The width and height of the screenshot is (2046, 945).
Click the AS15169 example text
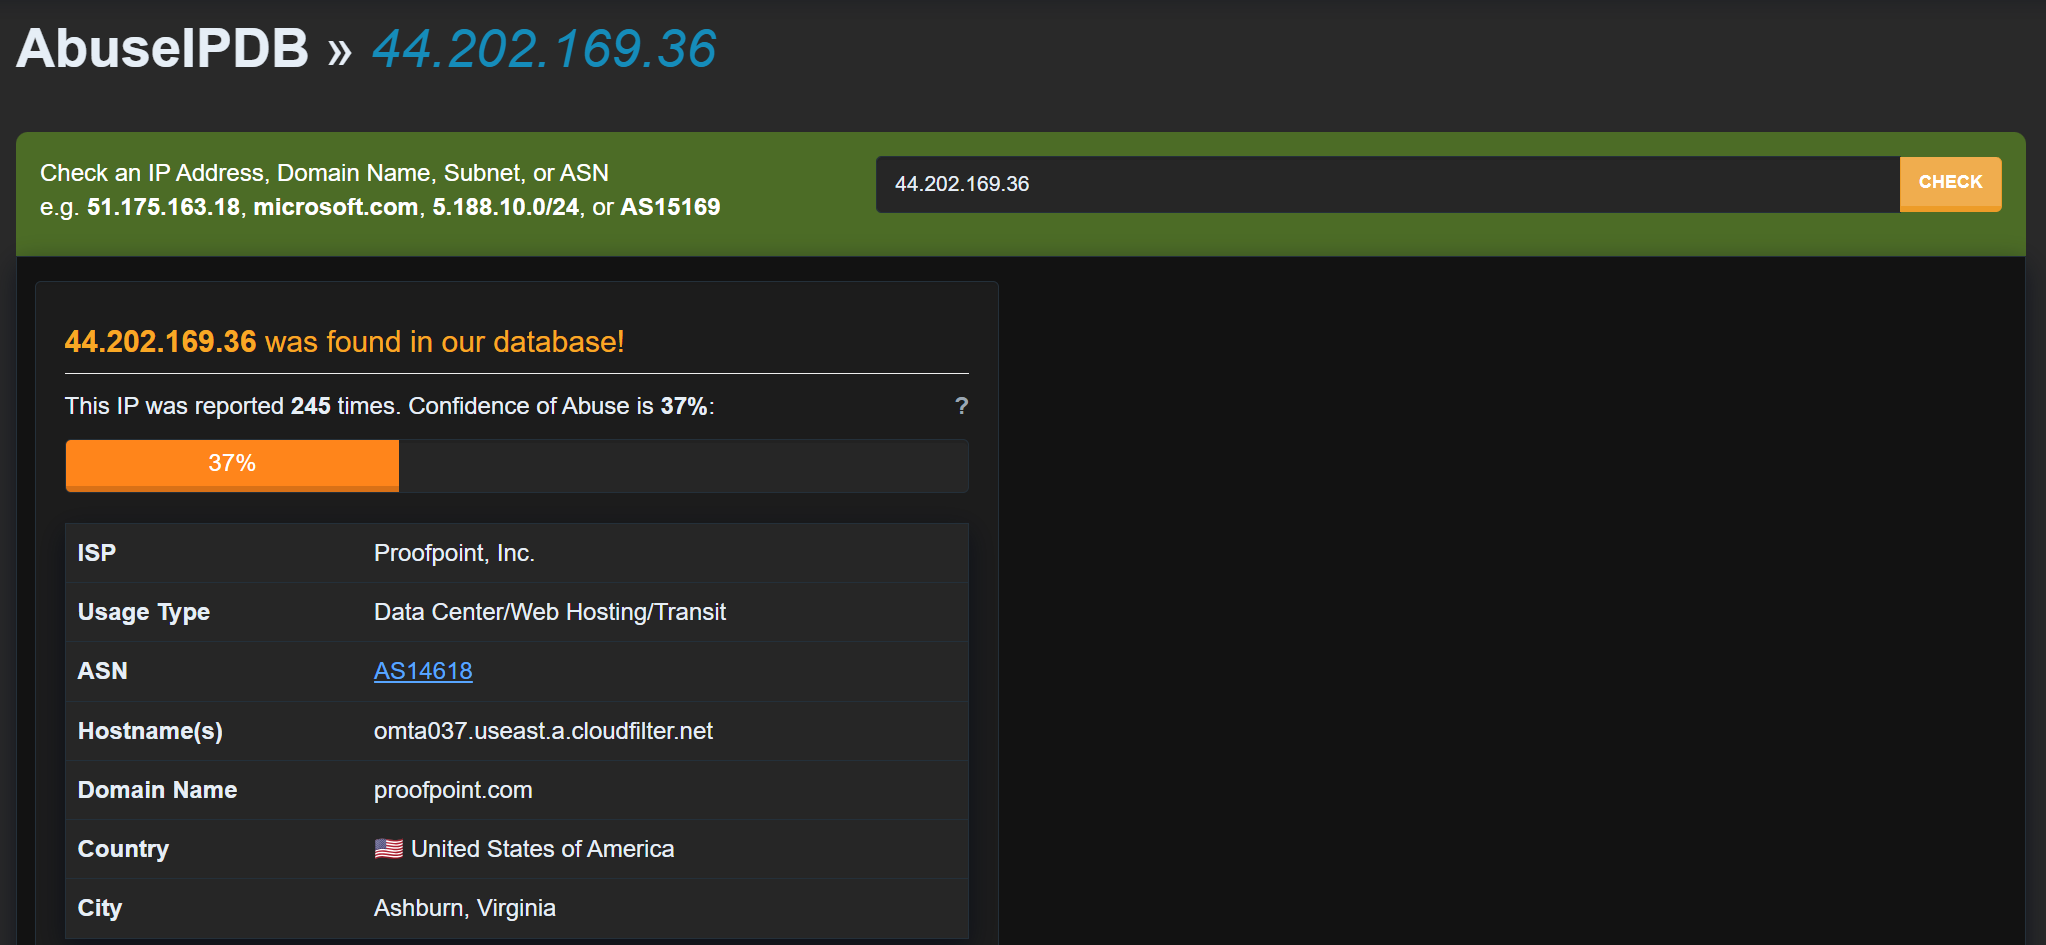click(670, 207)
